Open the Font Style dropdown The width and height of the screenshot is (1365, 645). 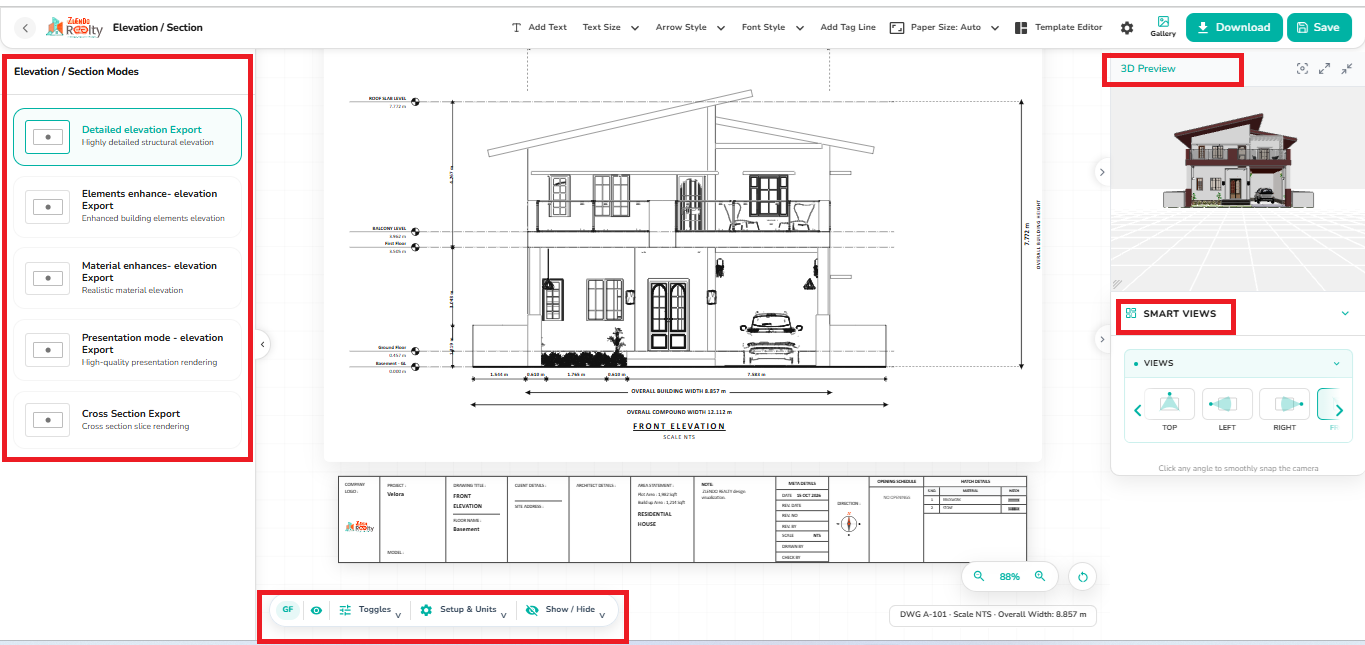(773, 28)
